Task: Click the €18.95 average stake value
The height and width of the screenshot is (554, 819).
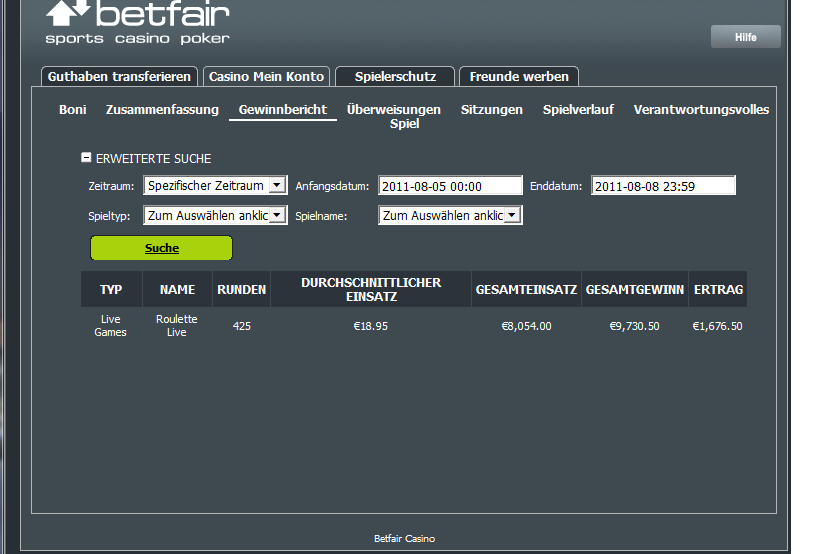Action: pyautogui.click(x=371, y=326)
